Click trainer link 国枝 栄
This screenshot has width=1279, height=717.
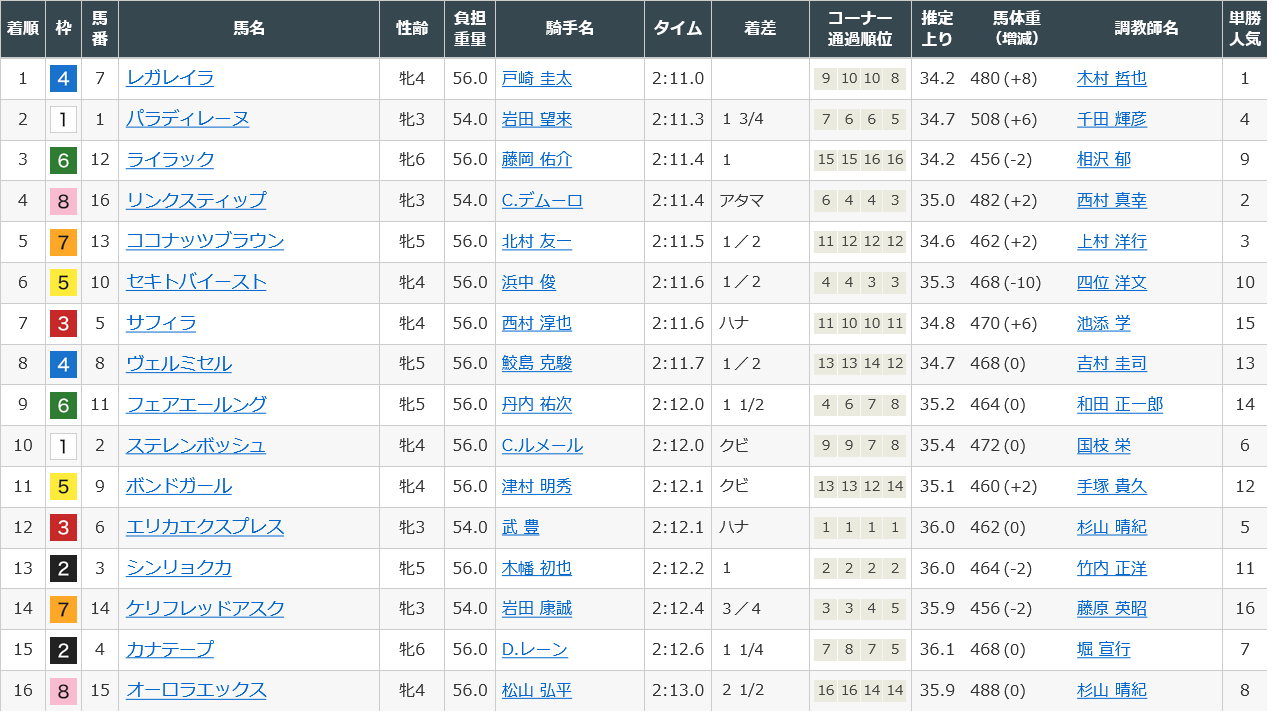1103,445
